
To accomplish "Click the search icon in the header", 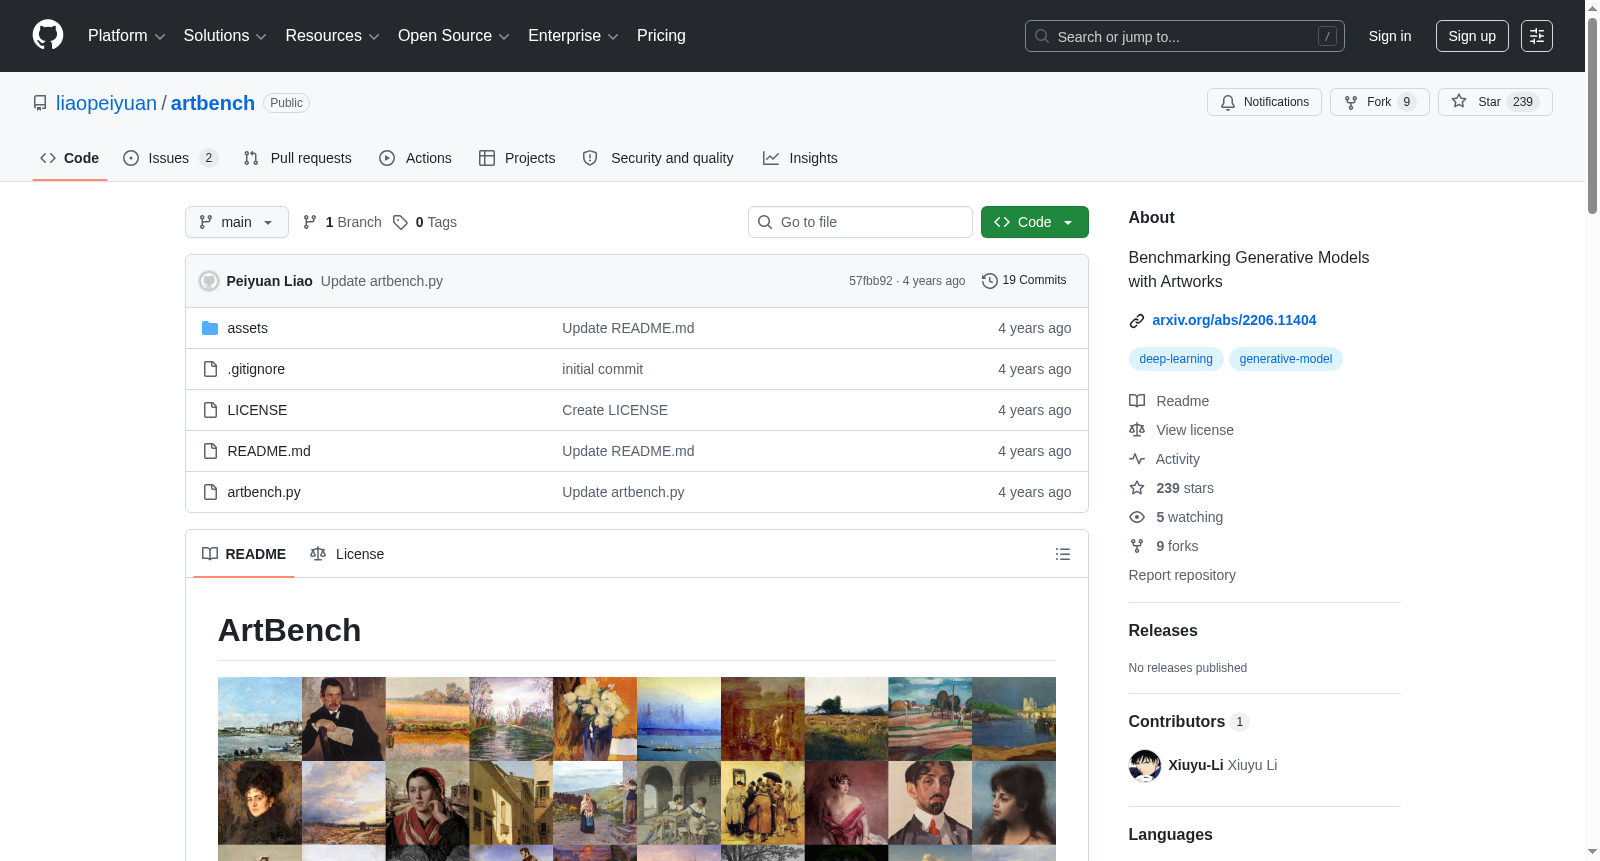I will 1042,36.
